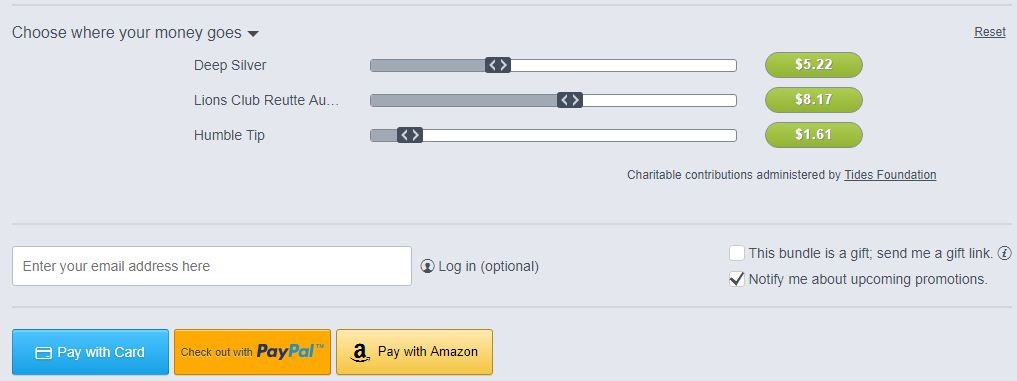Check the 'This bundle is a gift' box

(736, 253)
